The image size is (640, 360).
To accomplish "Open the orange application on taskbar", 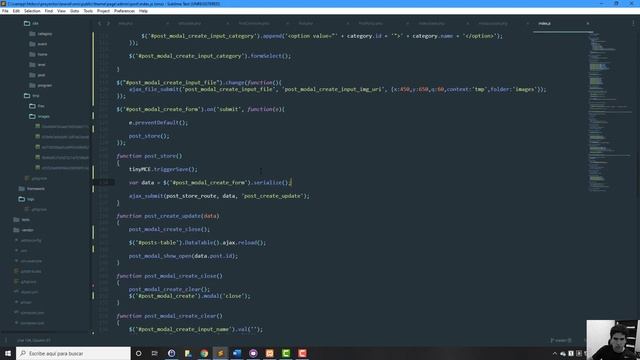I will [x=269, y=353].
